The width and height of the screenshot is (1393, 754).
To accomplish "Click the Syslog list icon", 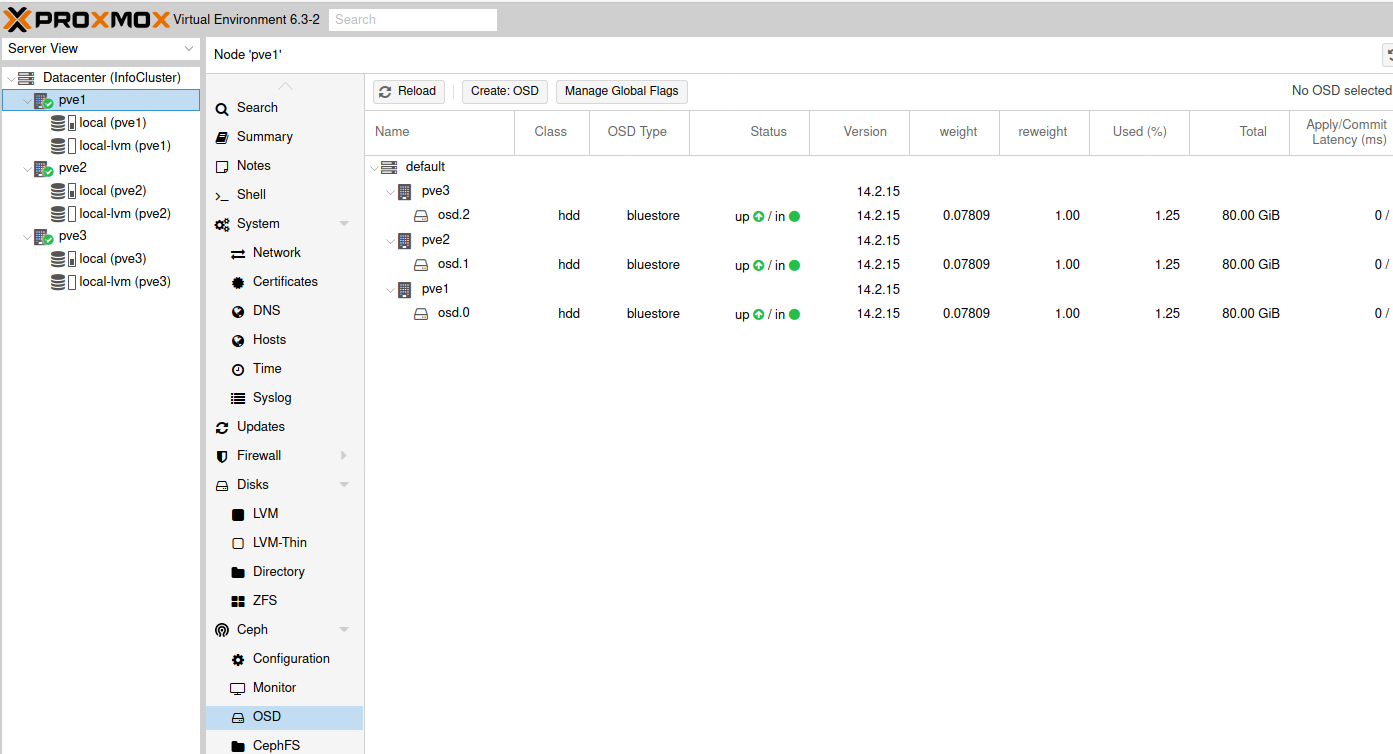I will click(238, 398).
